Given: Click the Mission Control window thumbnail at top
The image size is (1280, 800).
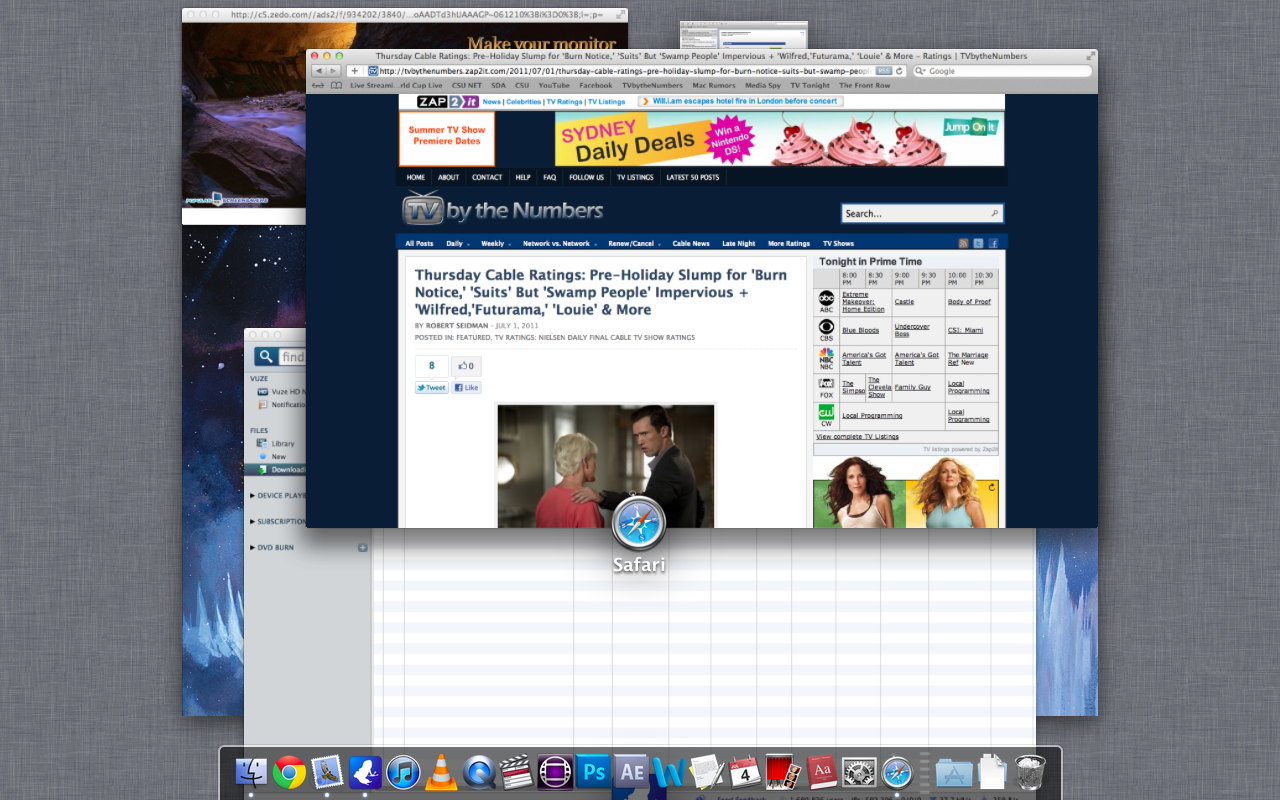Looking at the screenshot, I should point(744,35).
